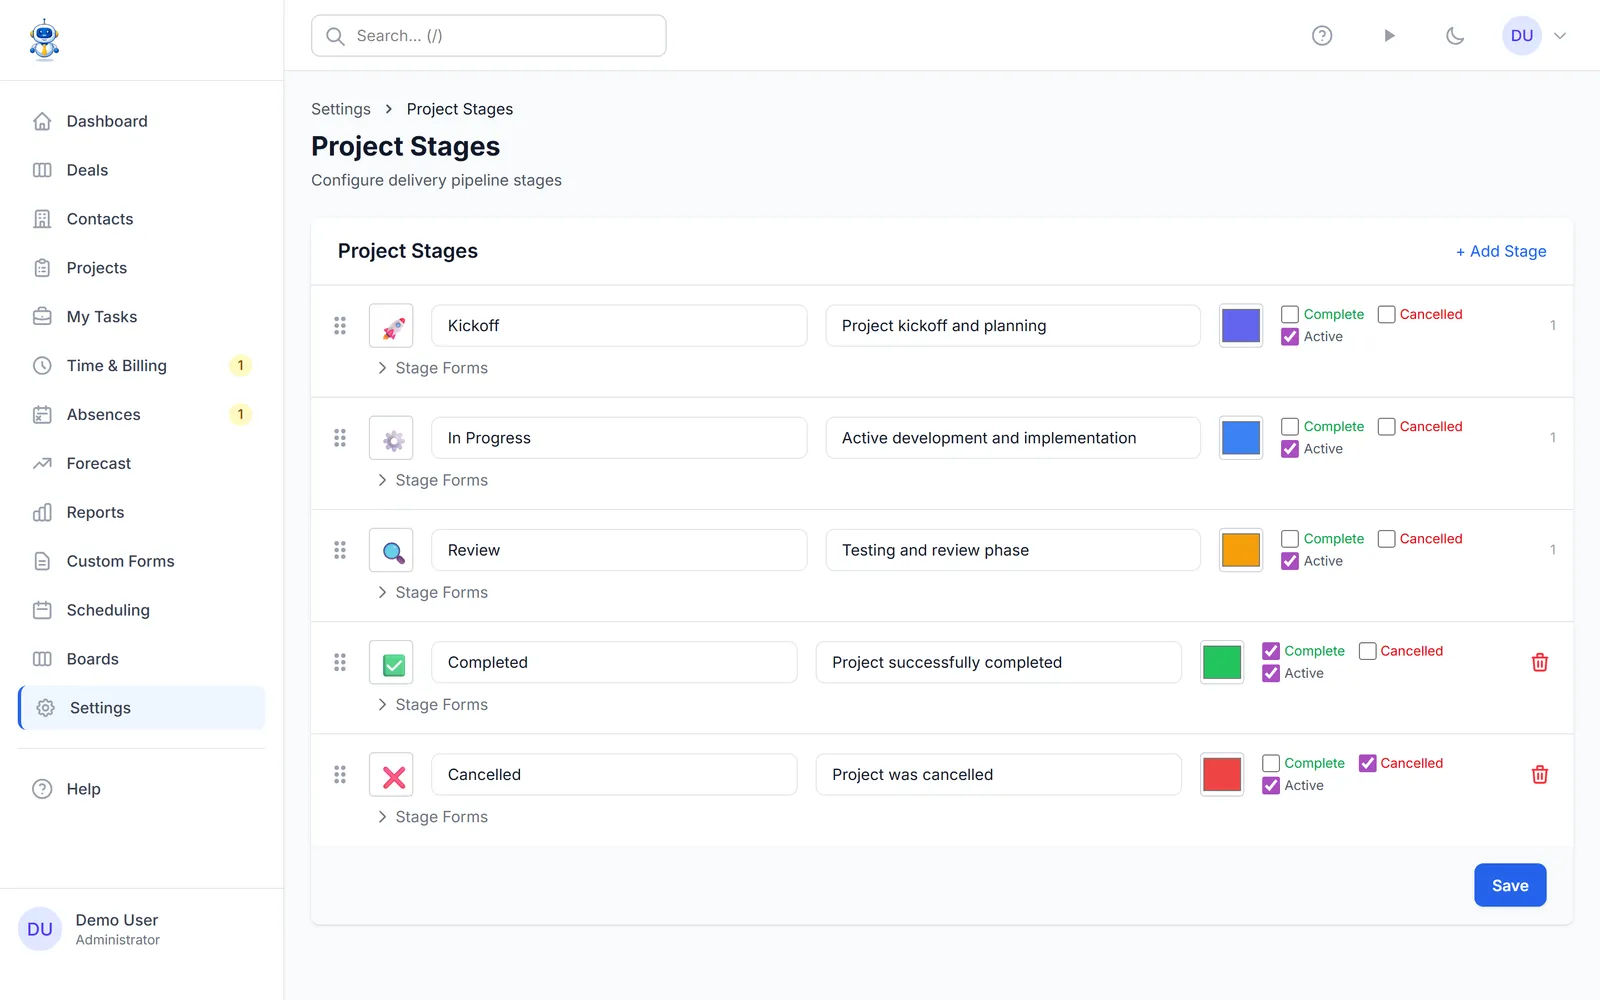Expand Stage Forms under Completed
Screen dimensions: 1600x1000
click(432, 705)
